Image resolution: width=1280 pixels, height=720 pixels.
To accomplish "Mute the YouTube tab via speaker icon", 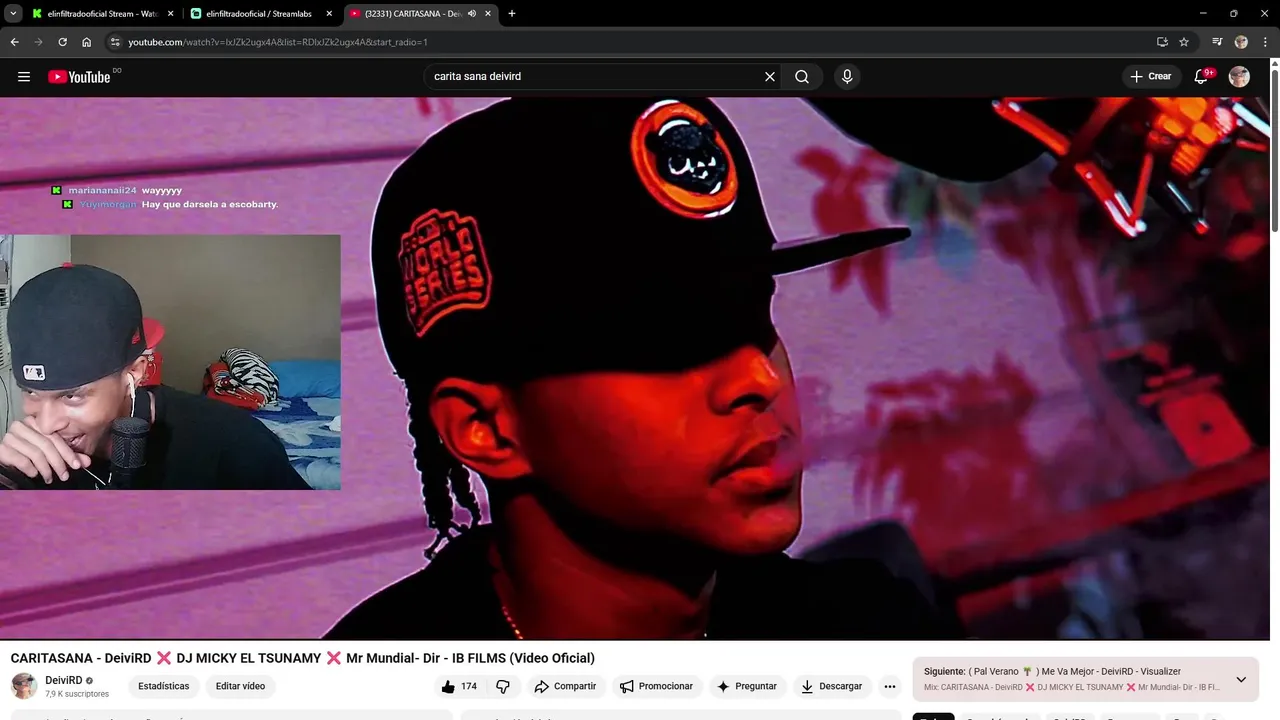I will 472,14.
